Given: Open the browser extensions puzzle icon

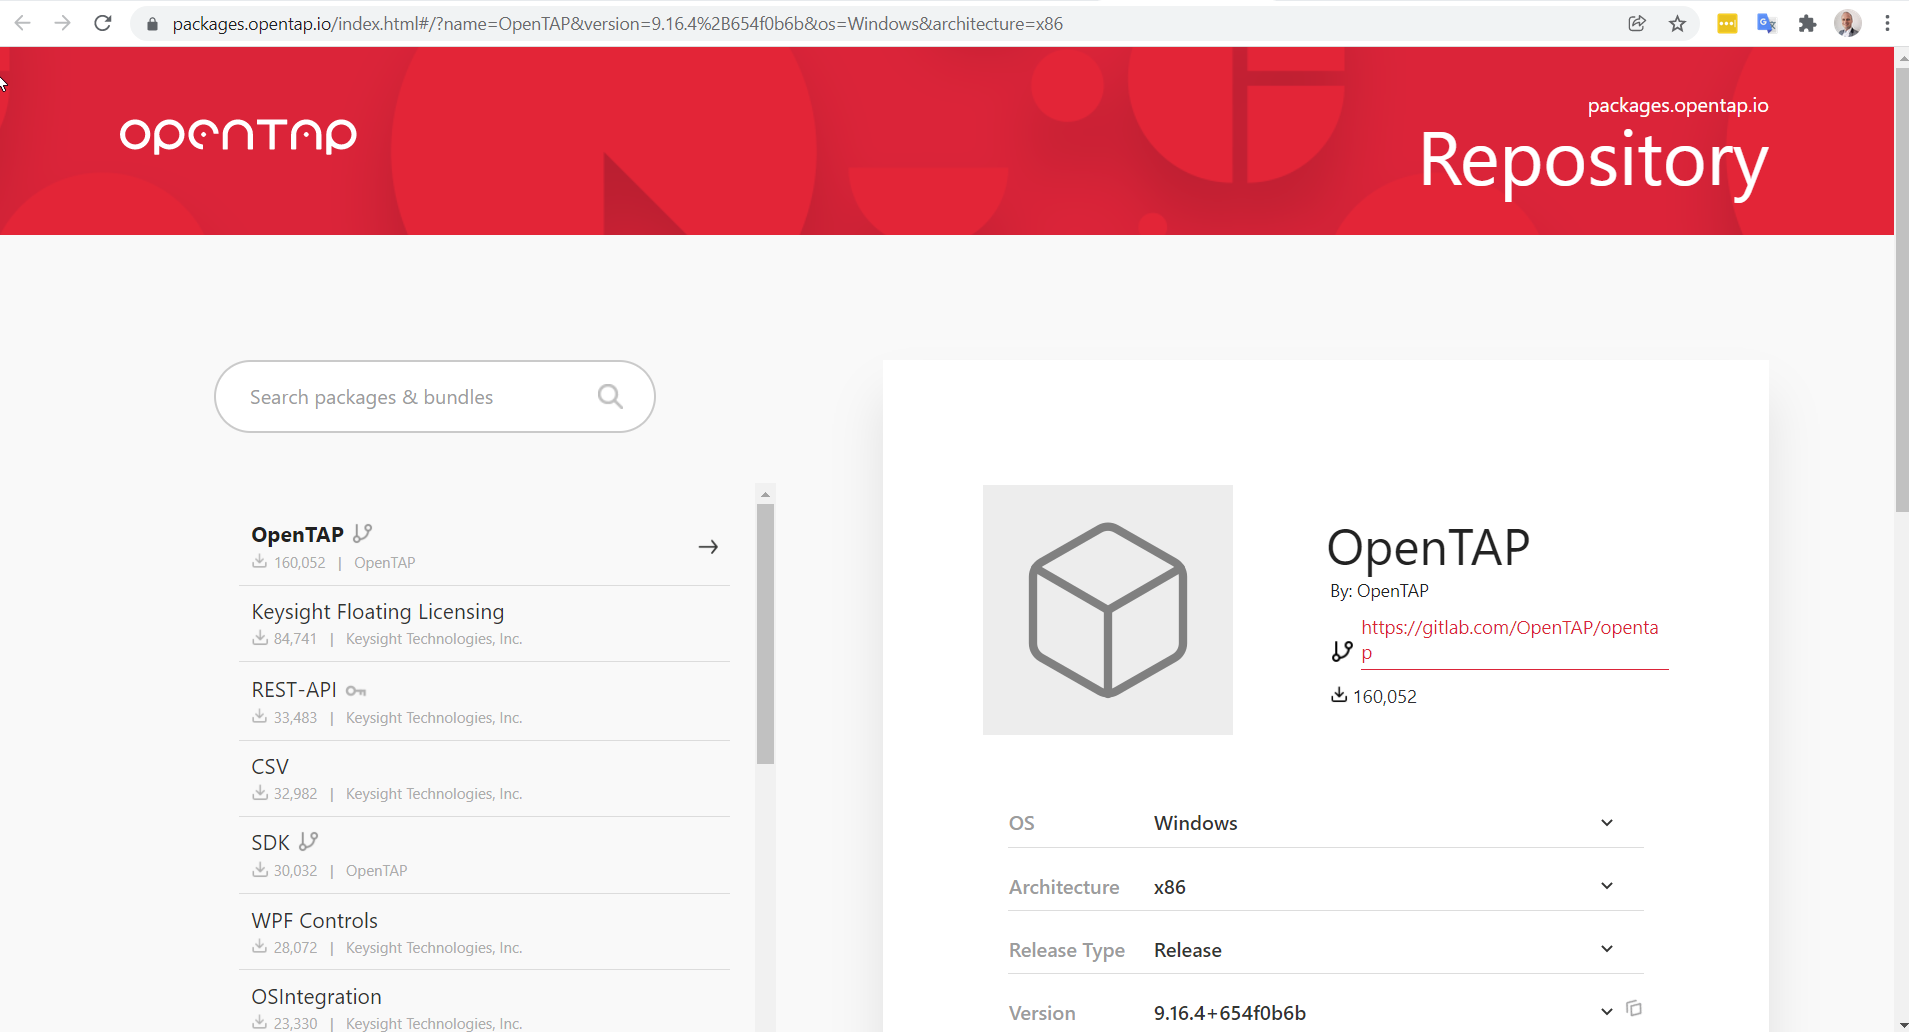Looking at the screenshot, I should pos(1807,23).
